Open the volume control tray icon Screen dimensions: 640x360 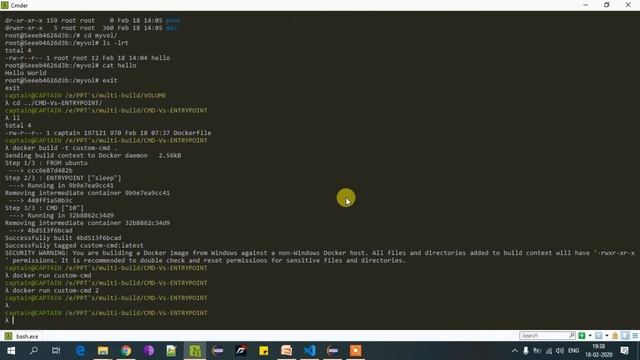tap(560, 351)
